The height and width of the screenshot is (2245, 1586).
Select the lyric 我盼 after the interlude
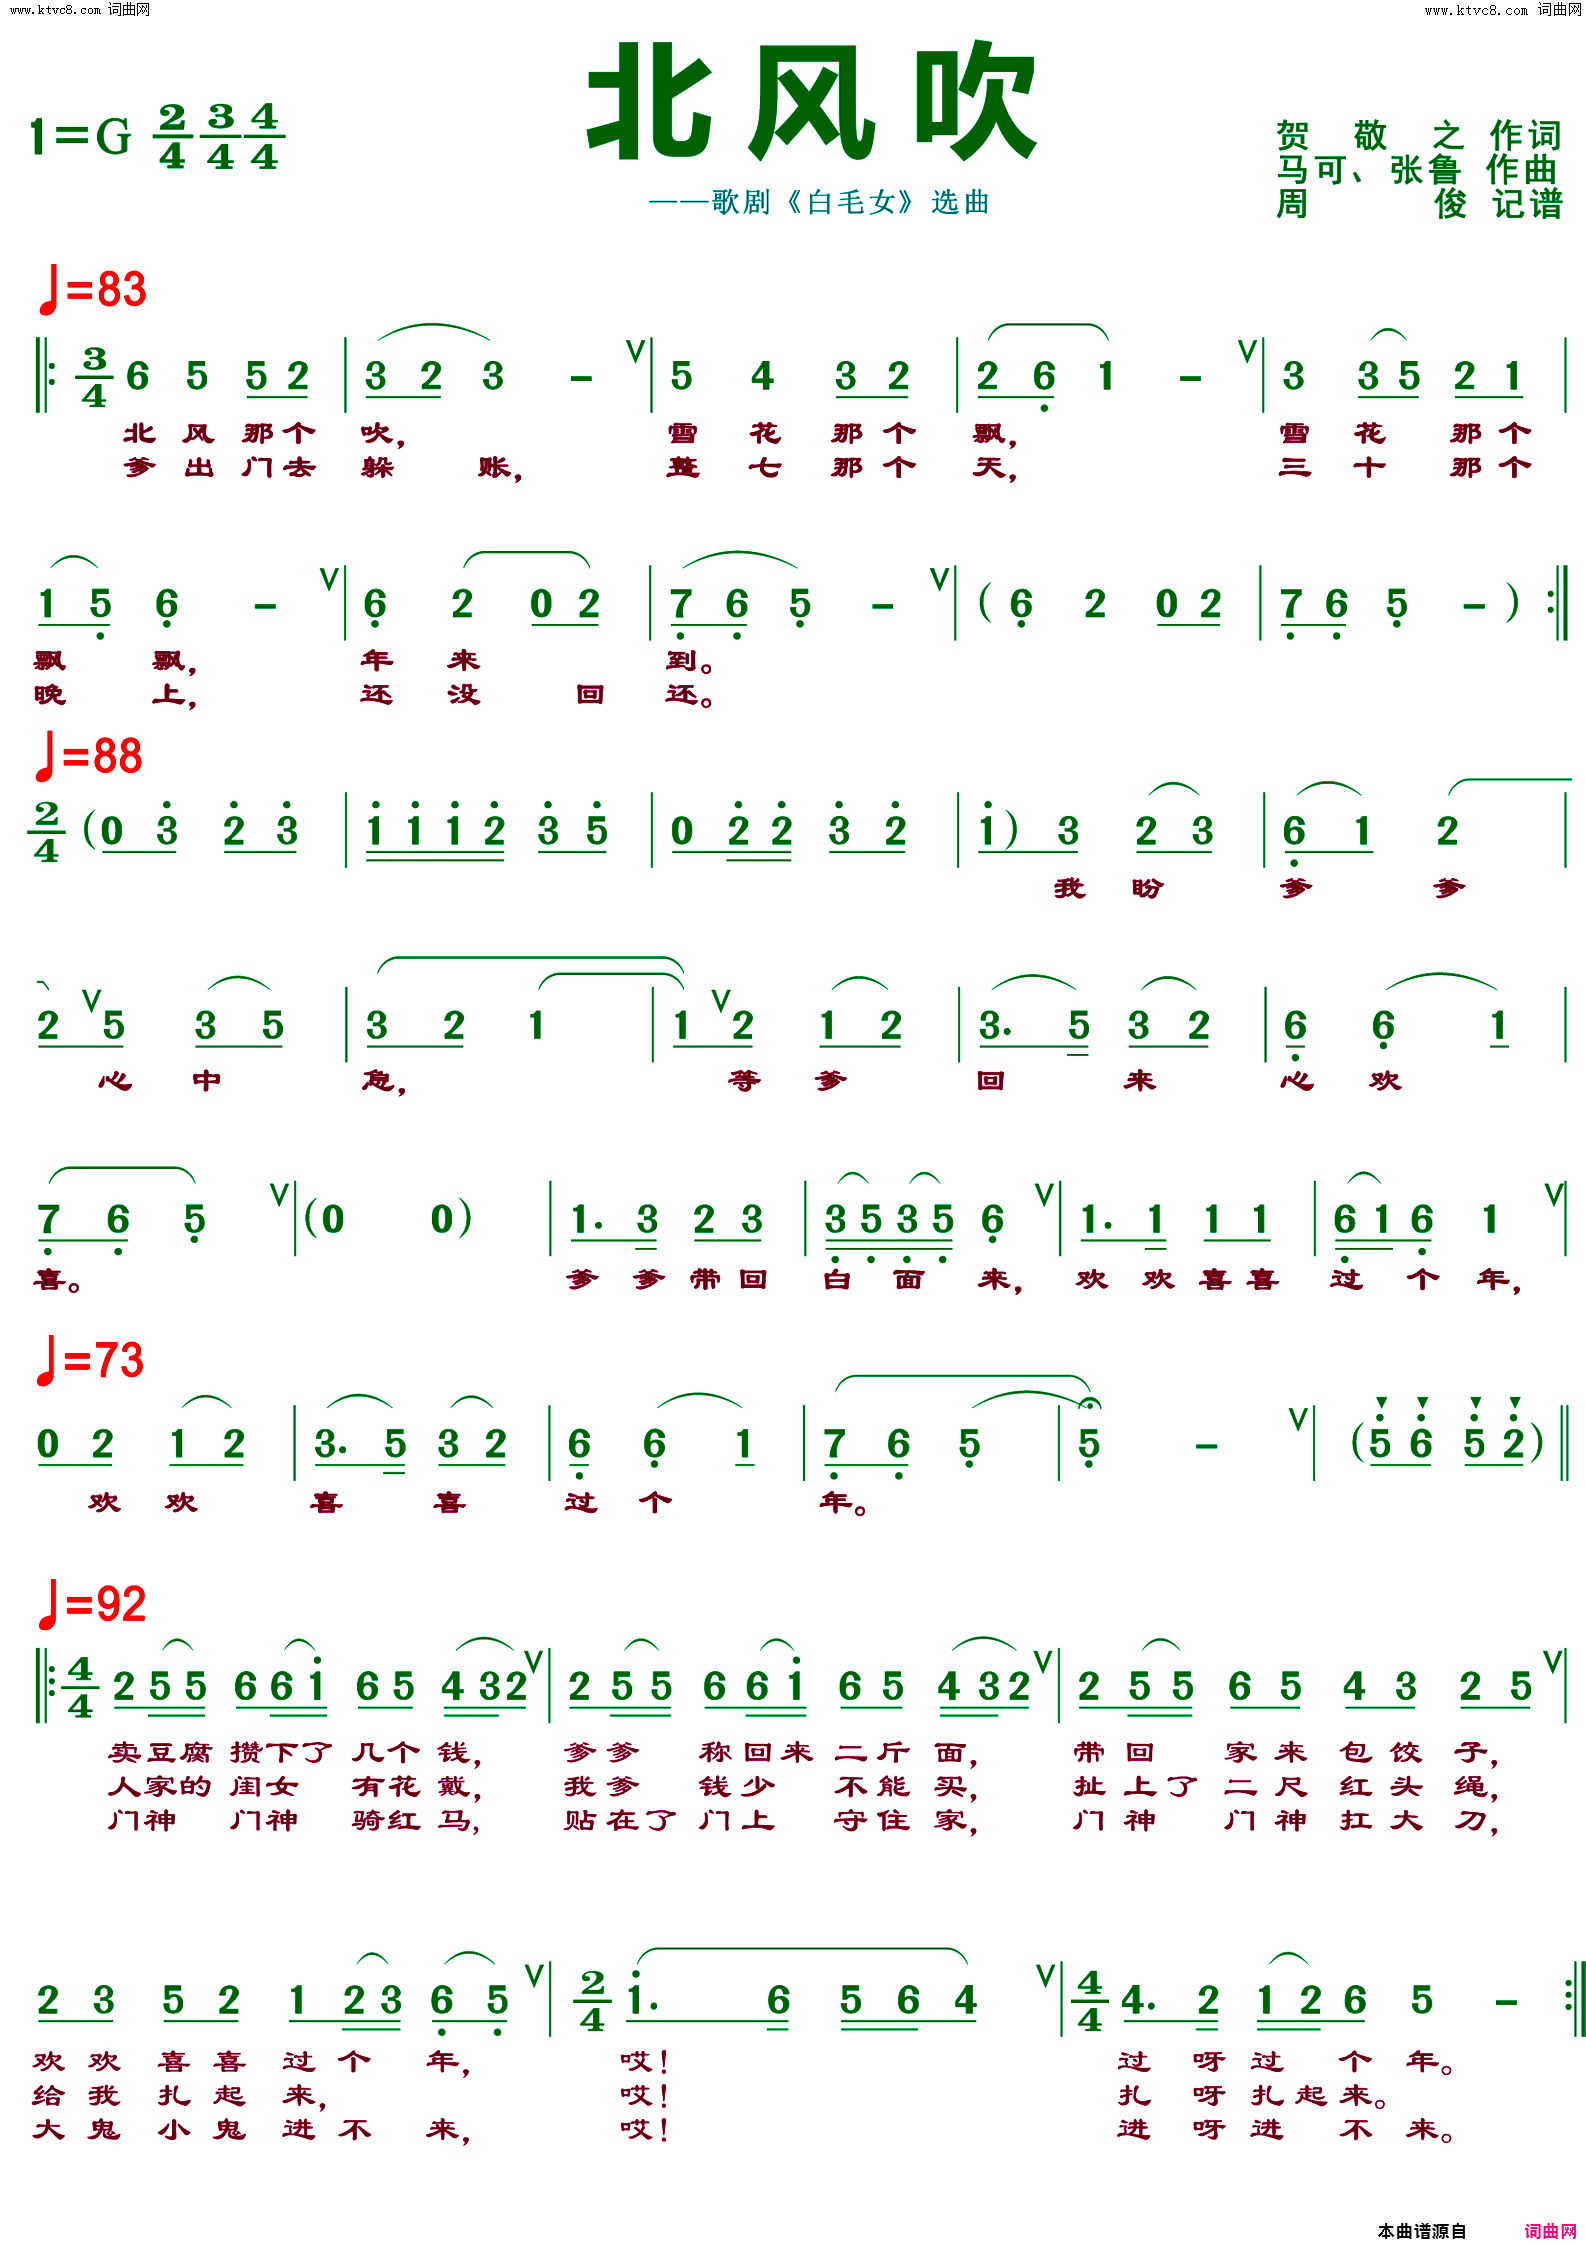coord(1108,887)
